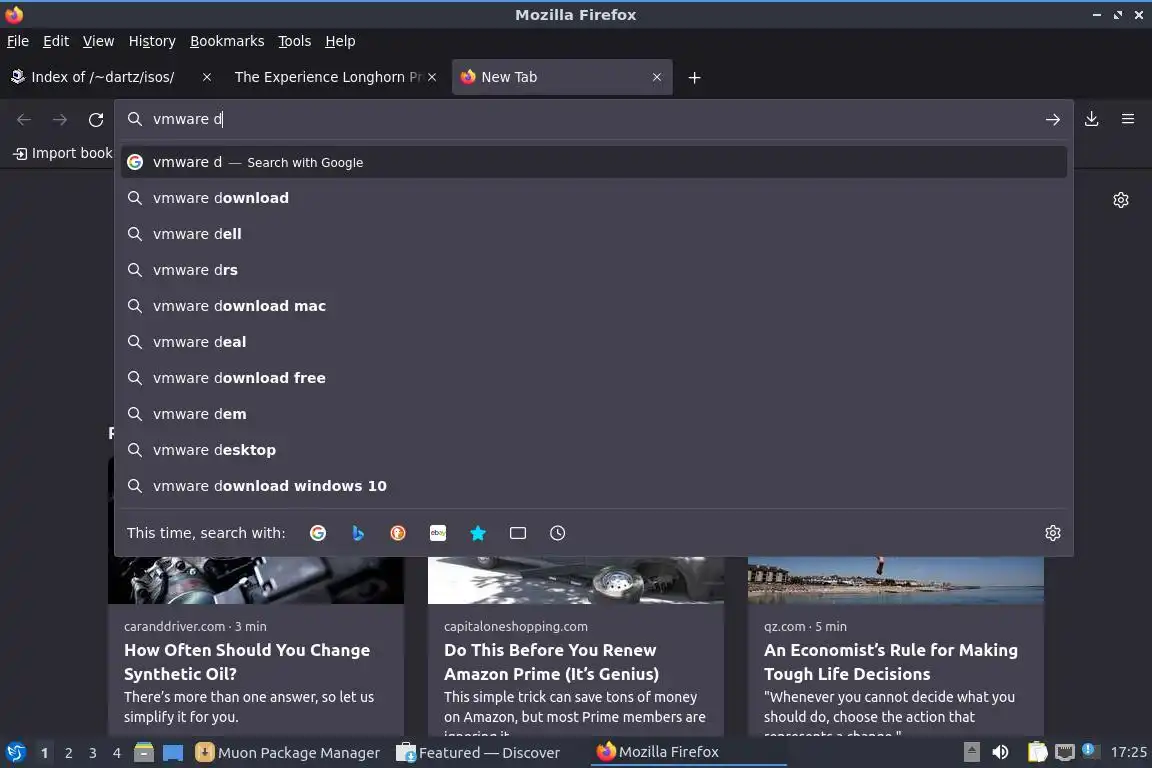
Task: Switch to virtual desktop 3
Action: click(x=93, y=753)
